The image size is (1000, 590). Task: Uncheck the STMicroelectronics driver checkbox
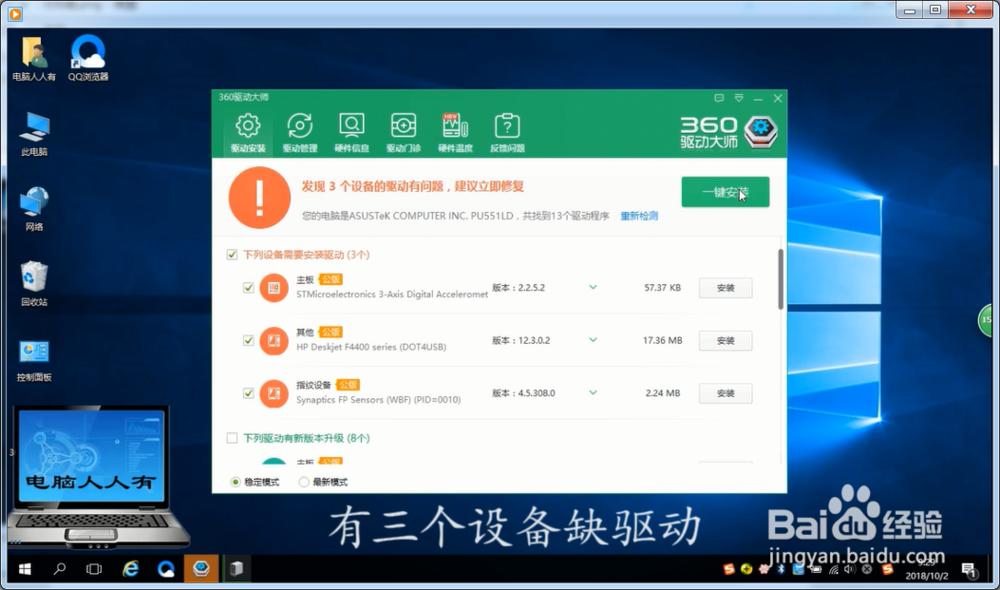[249, 288]
